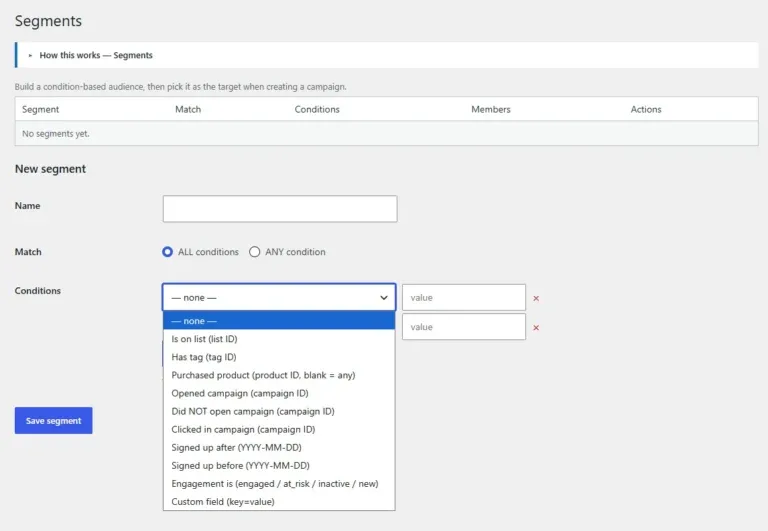Click the 'No segments yet.' row
Image resolution: width=768 pixels, height=531 pixels.
[x=386, y=133]
